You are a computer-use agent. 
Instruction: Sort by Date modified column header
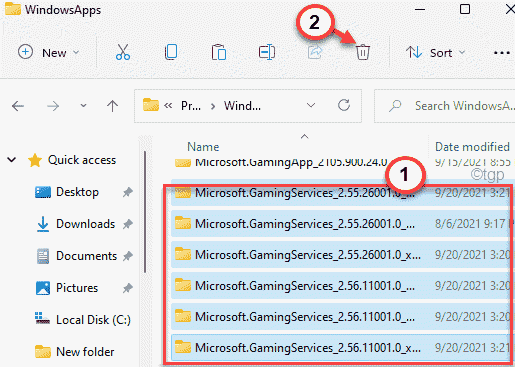click(x=472, y=147)
